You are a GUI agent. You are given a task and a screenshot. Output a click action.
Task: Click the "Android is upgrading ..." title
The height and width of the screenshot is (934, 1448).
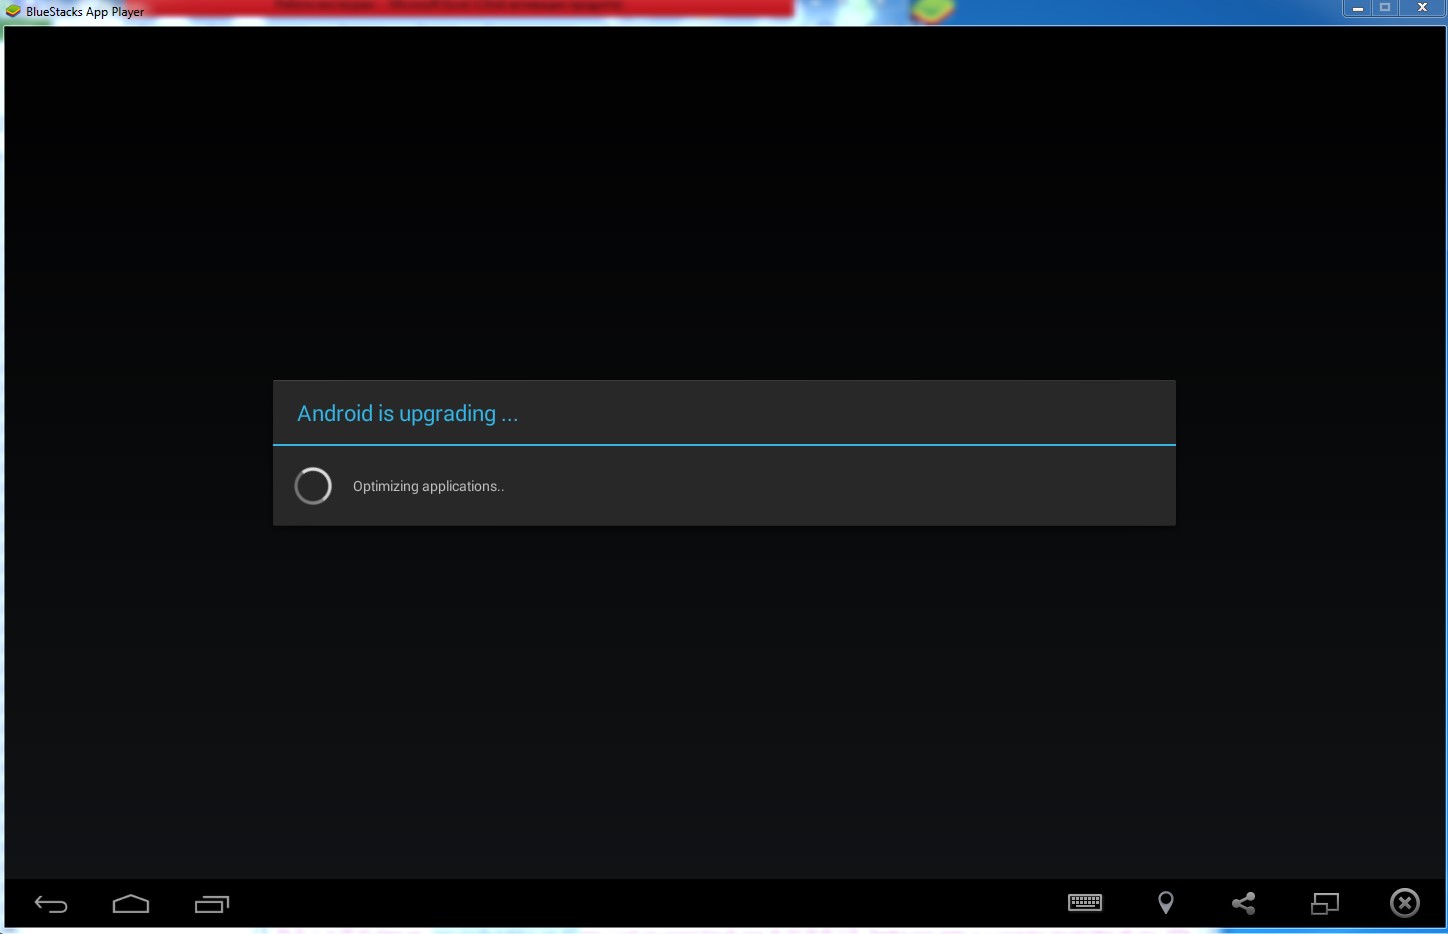(408, 414)
